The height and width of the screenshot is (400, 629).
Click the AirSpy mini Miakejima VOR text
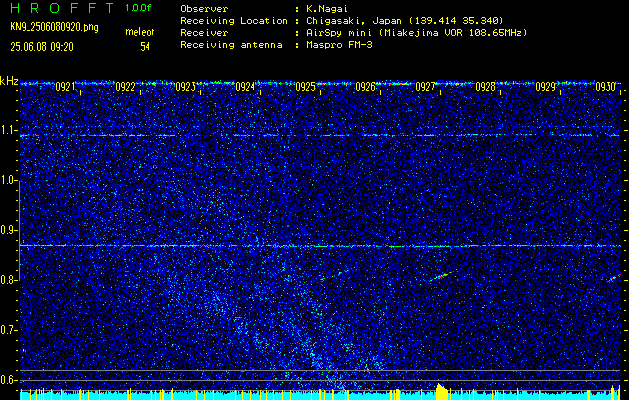(416, 33)
